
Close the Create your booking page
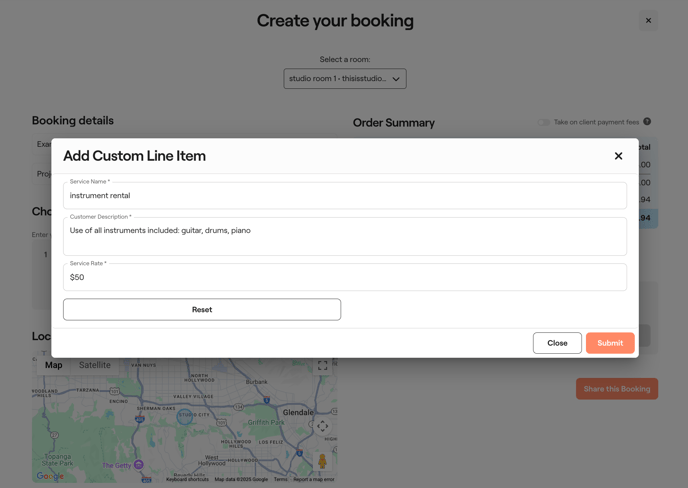pyautogui.click(x=648, y=20)
